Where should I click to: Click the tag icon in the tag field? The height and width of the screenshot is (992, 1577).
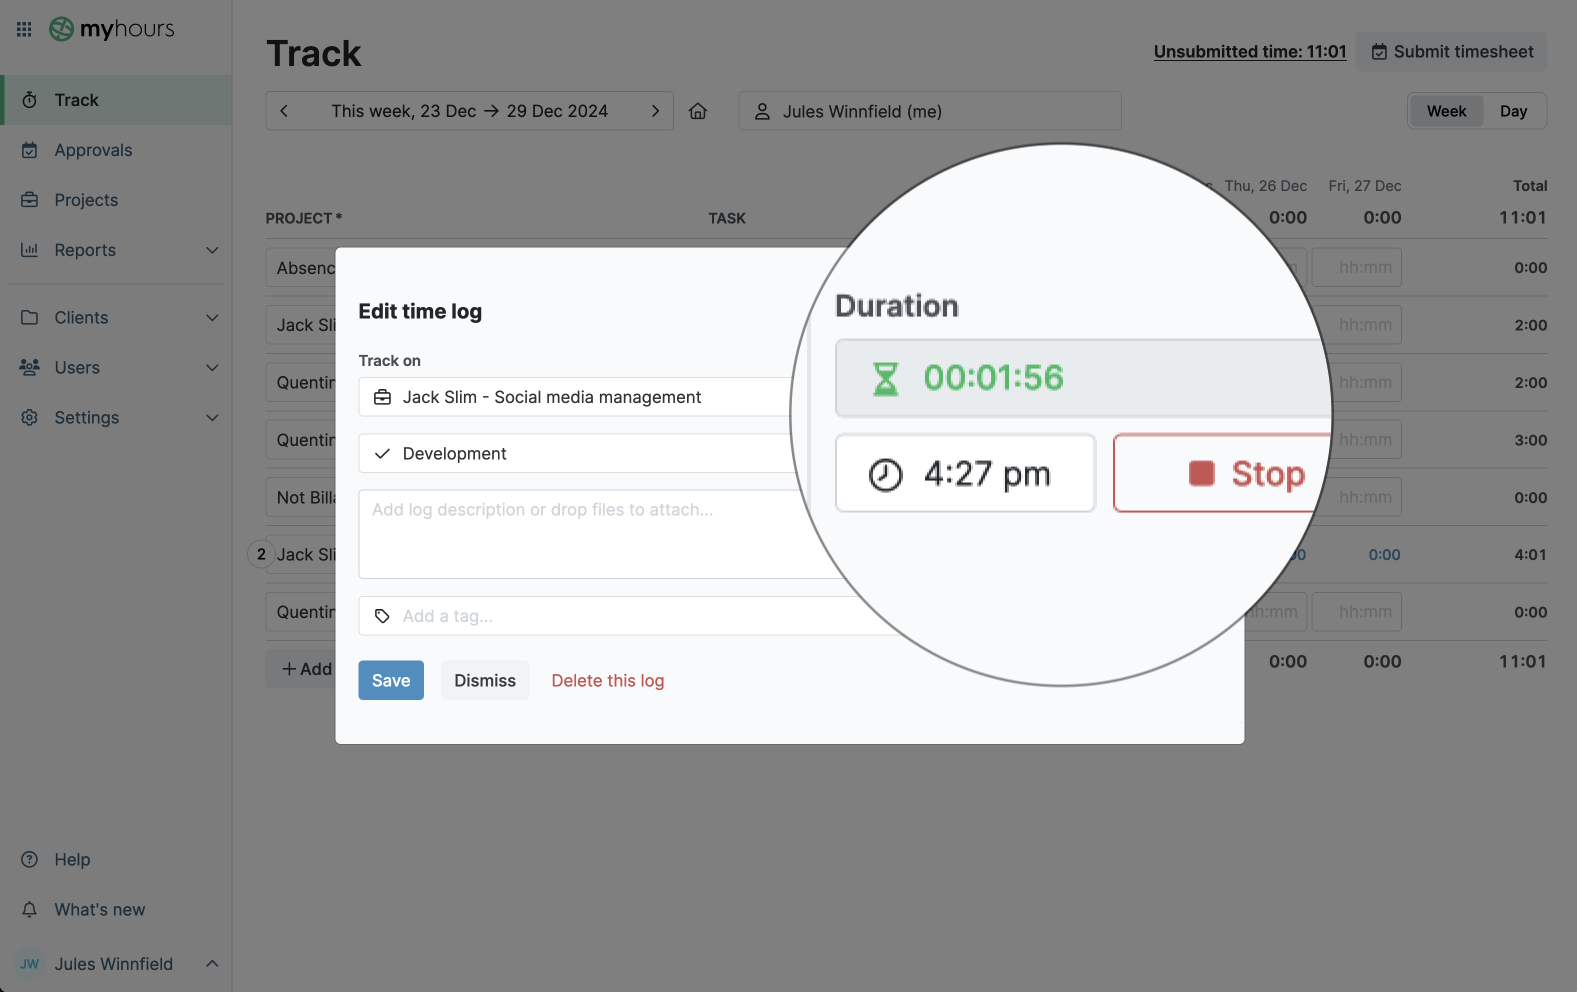tap(382, 616)
